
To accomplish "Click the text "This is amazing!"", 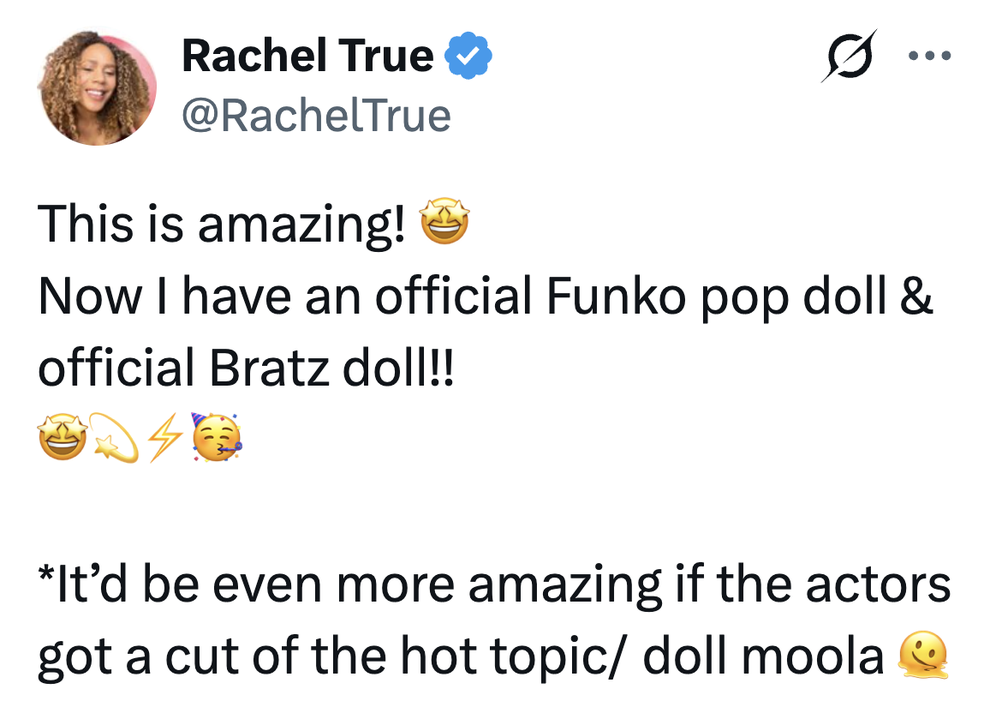I will [x=222, y=224].
